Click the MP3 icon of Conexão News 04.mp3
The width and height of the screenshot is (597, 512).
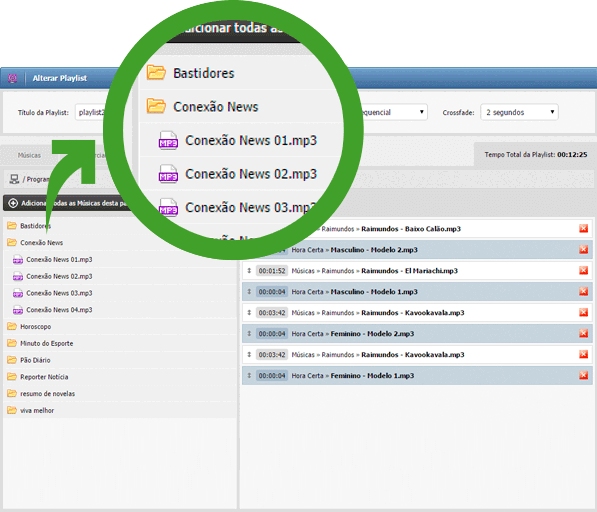click(18, 310)
